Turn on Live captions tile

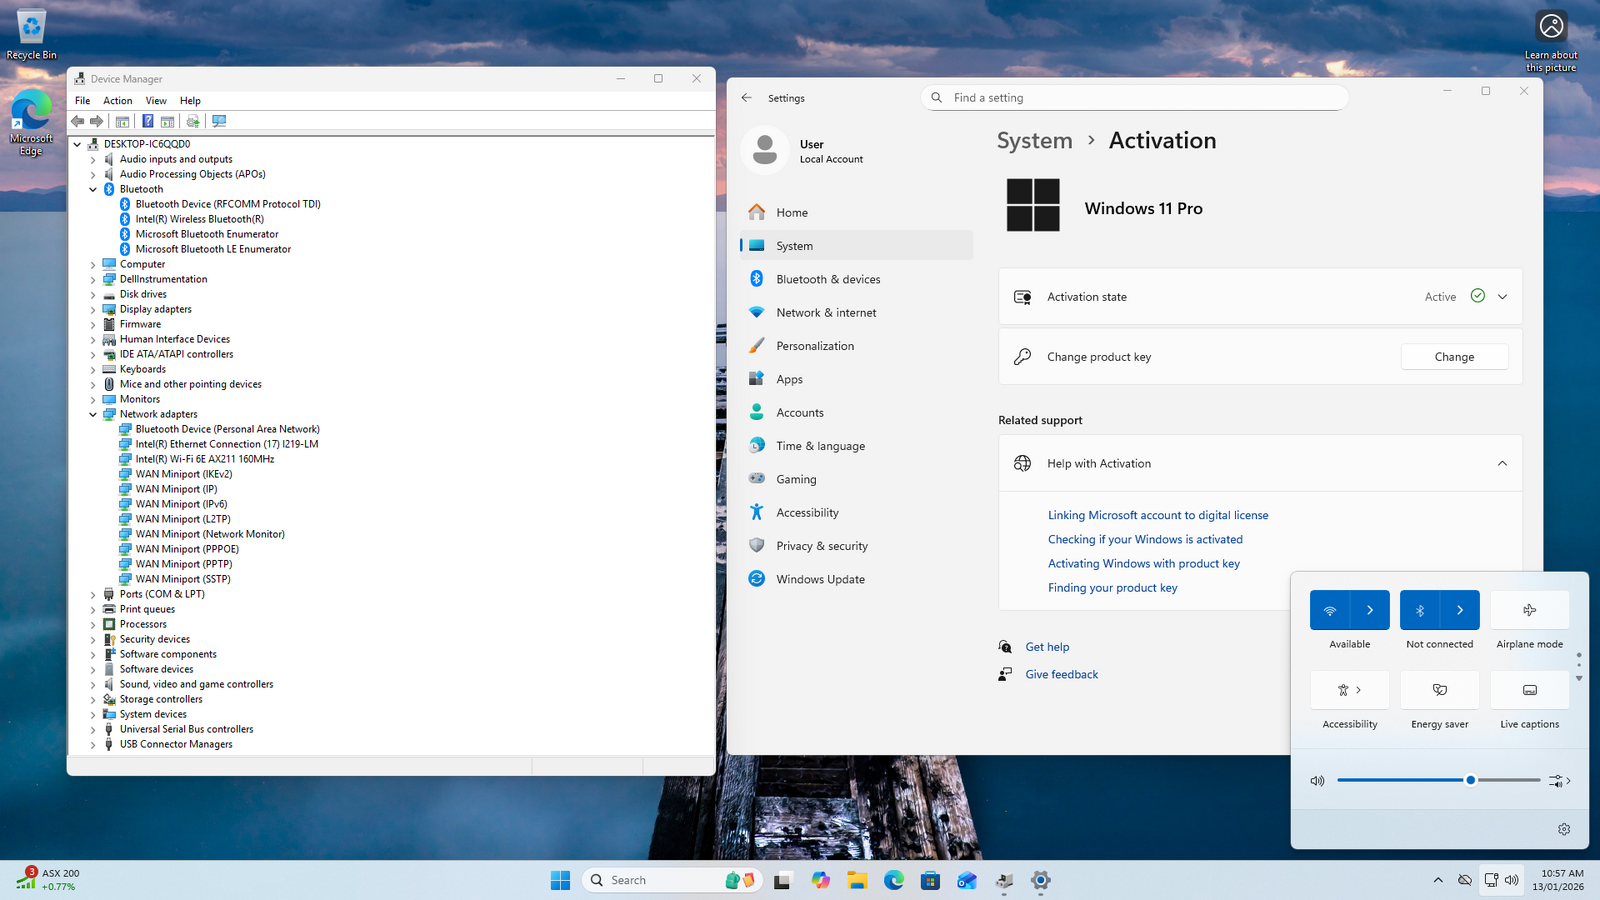[1529, 690]
